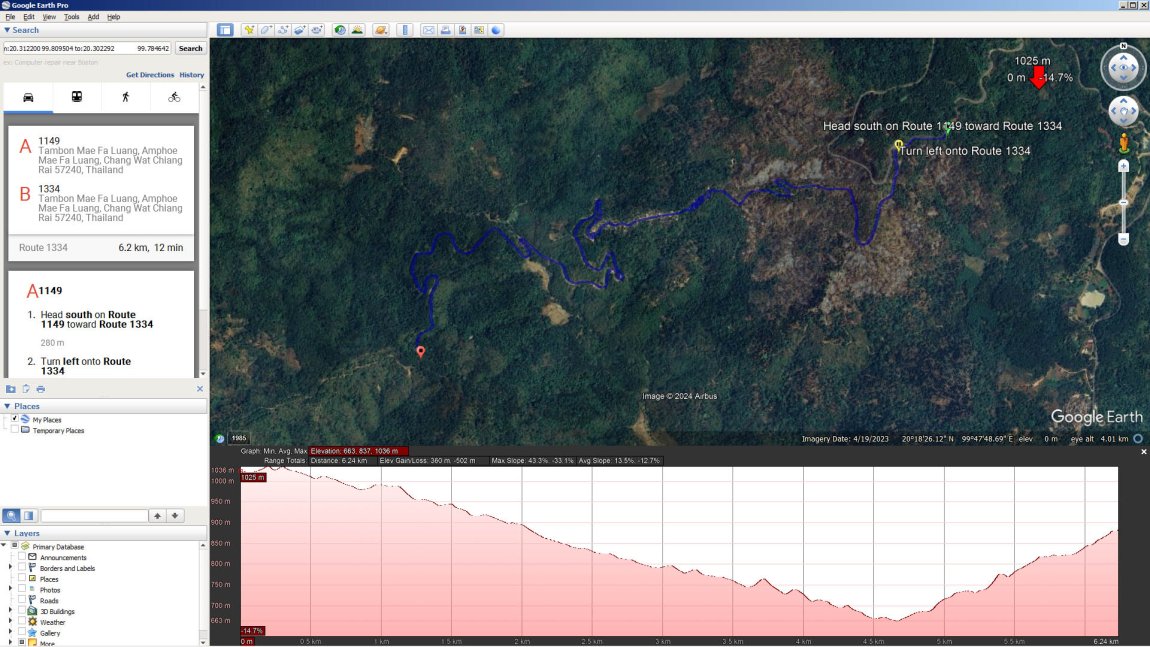Screen dimensions: 1150x647
Task: Click the Search button
Action: coord(190,48)
